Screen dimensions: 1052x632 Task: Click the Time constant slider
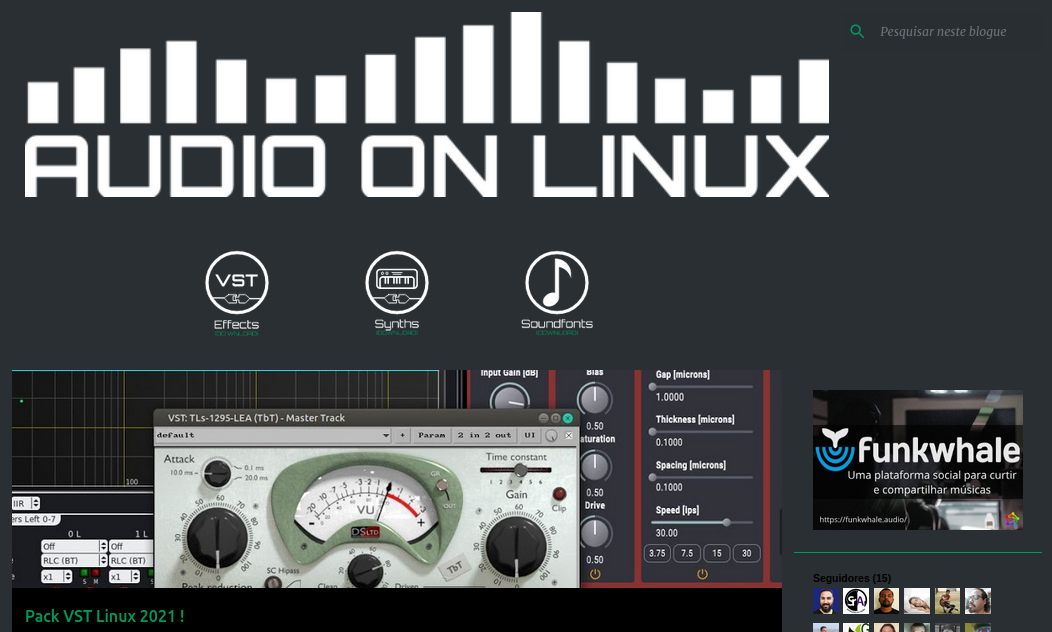point(516,471)
